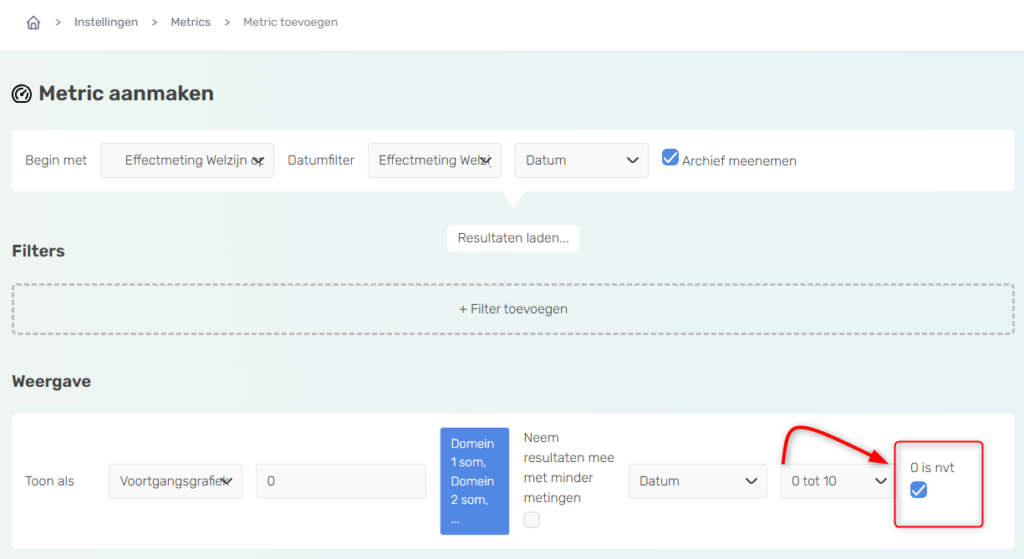This screenshot has width=1024, height=559.
Task: Click the Resultaten laden button
Action: 513,238
